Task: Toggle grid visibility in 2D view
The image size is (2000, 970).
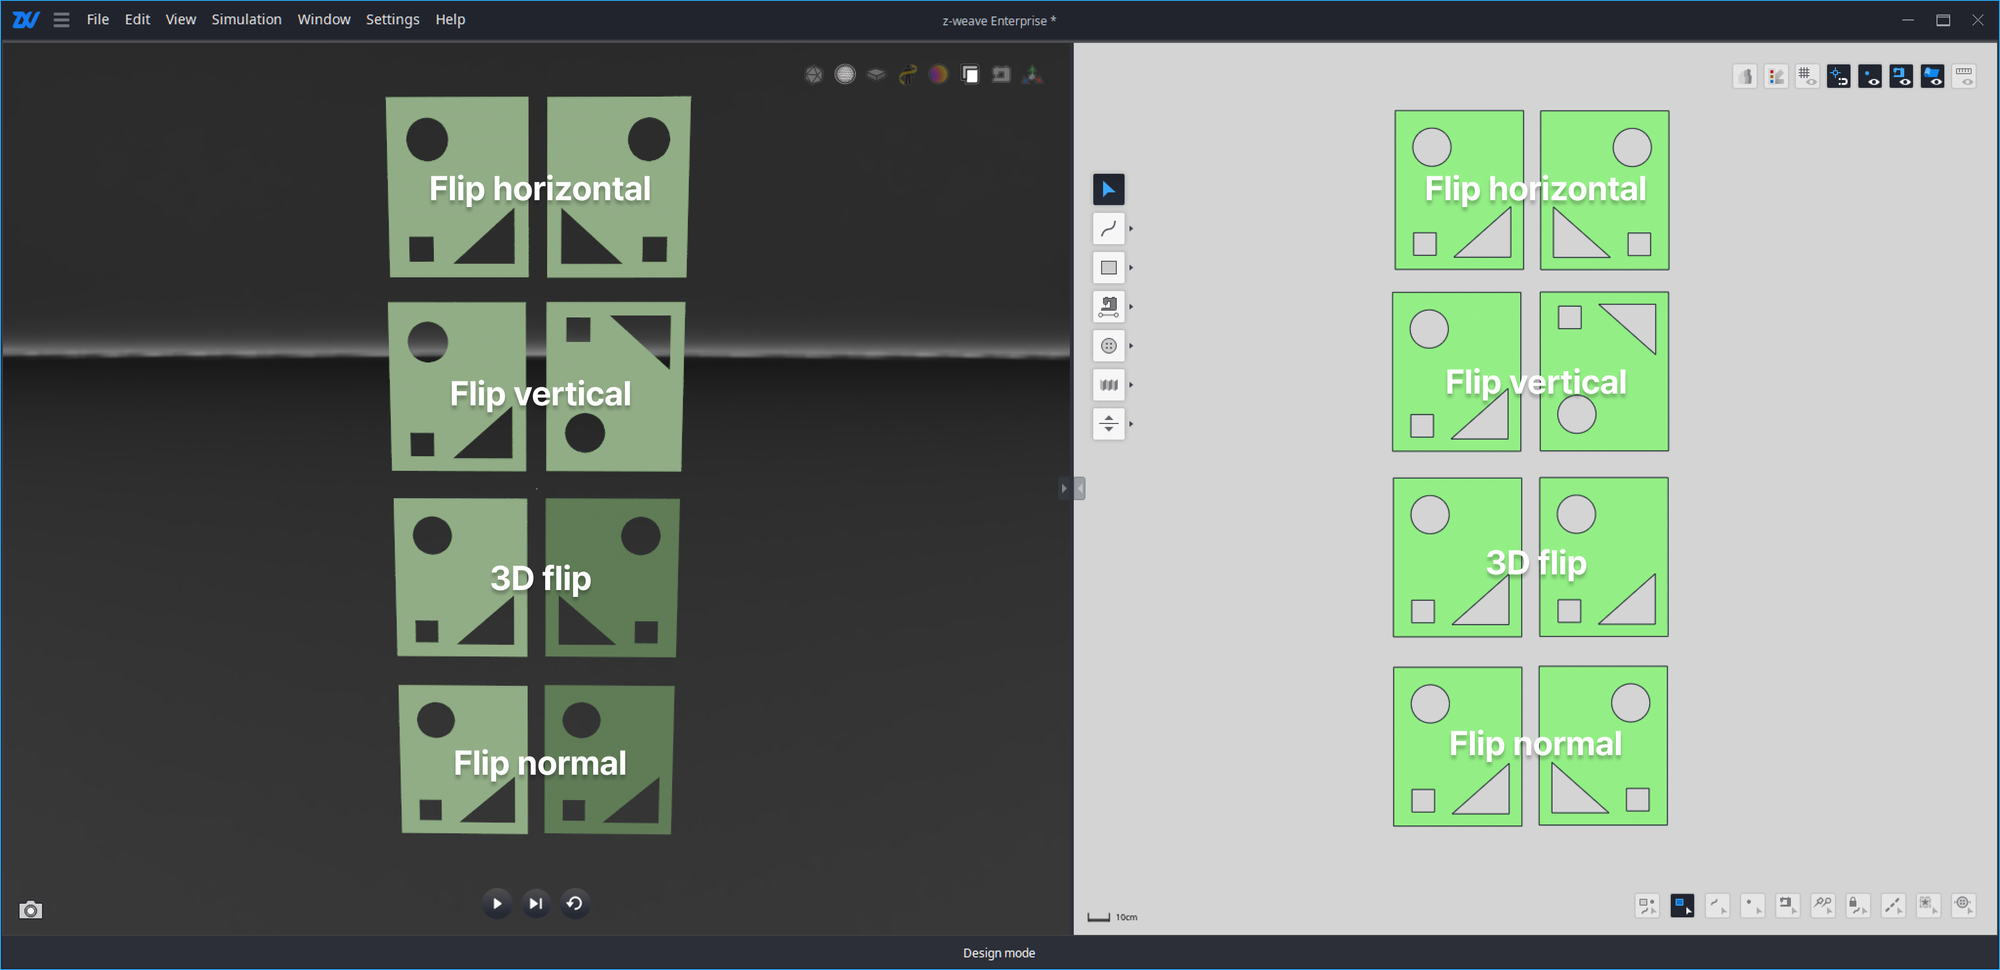Action: (1806, 77)
